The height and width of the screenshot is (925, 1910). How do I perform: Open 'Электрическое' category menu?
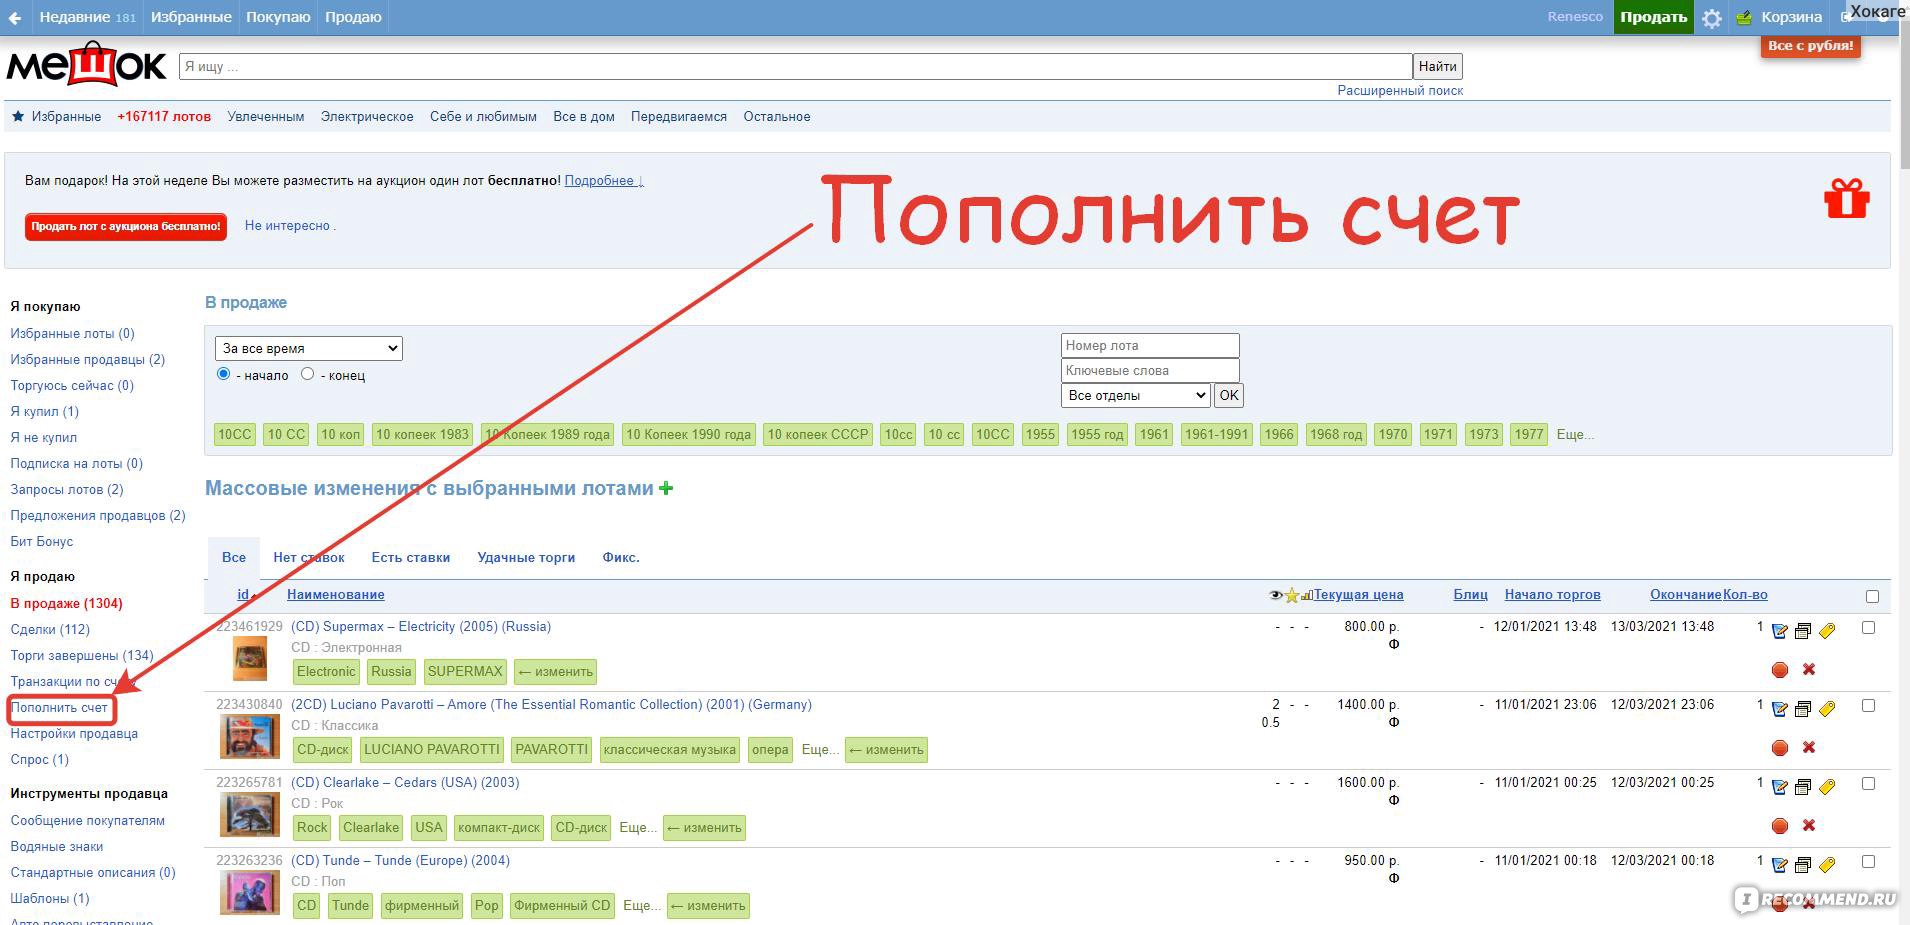click(x=367, y=116)
